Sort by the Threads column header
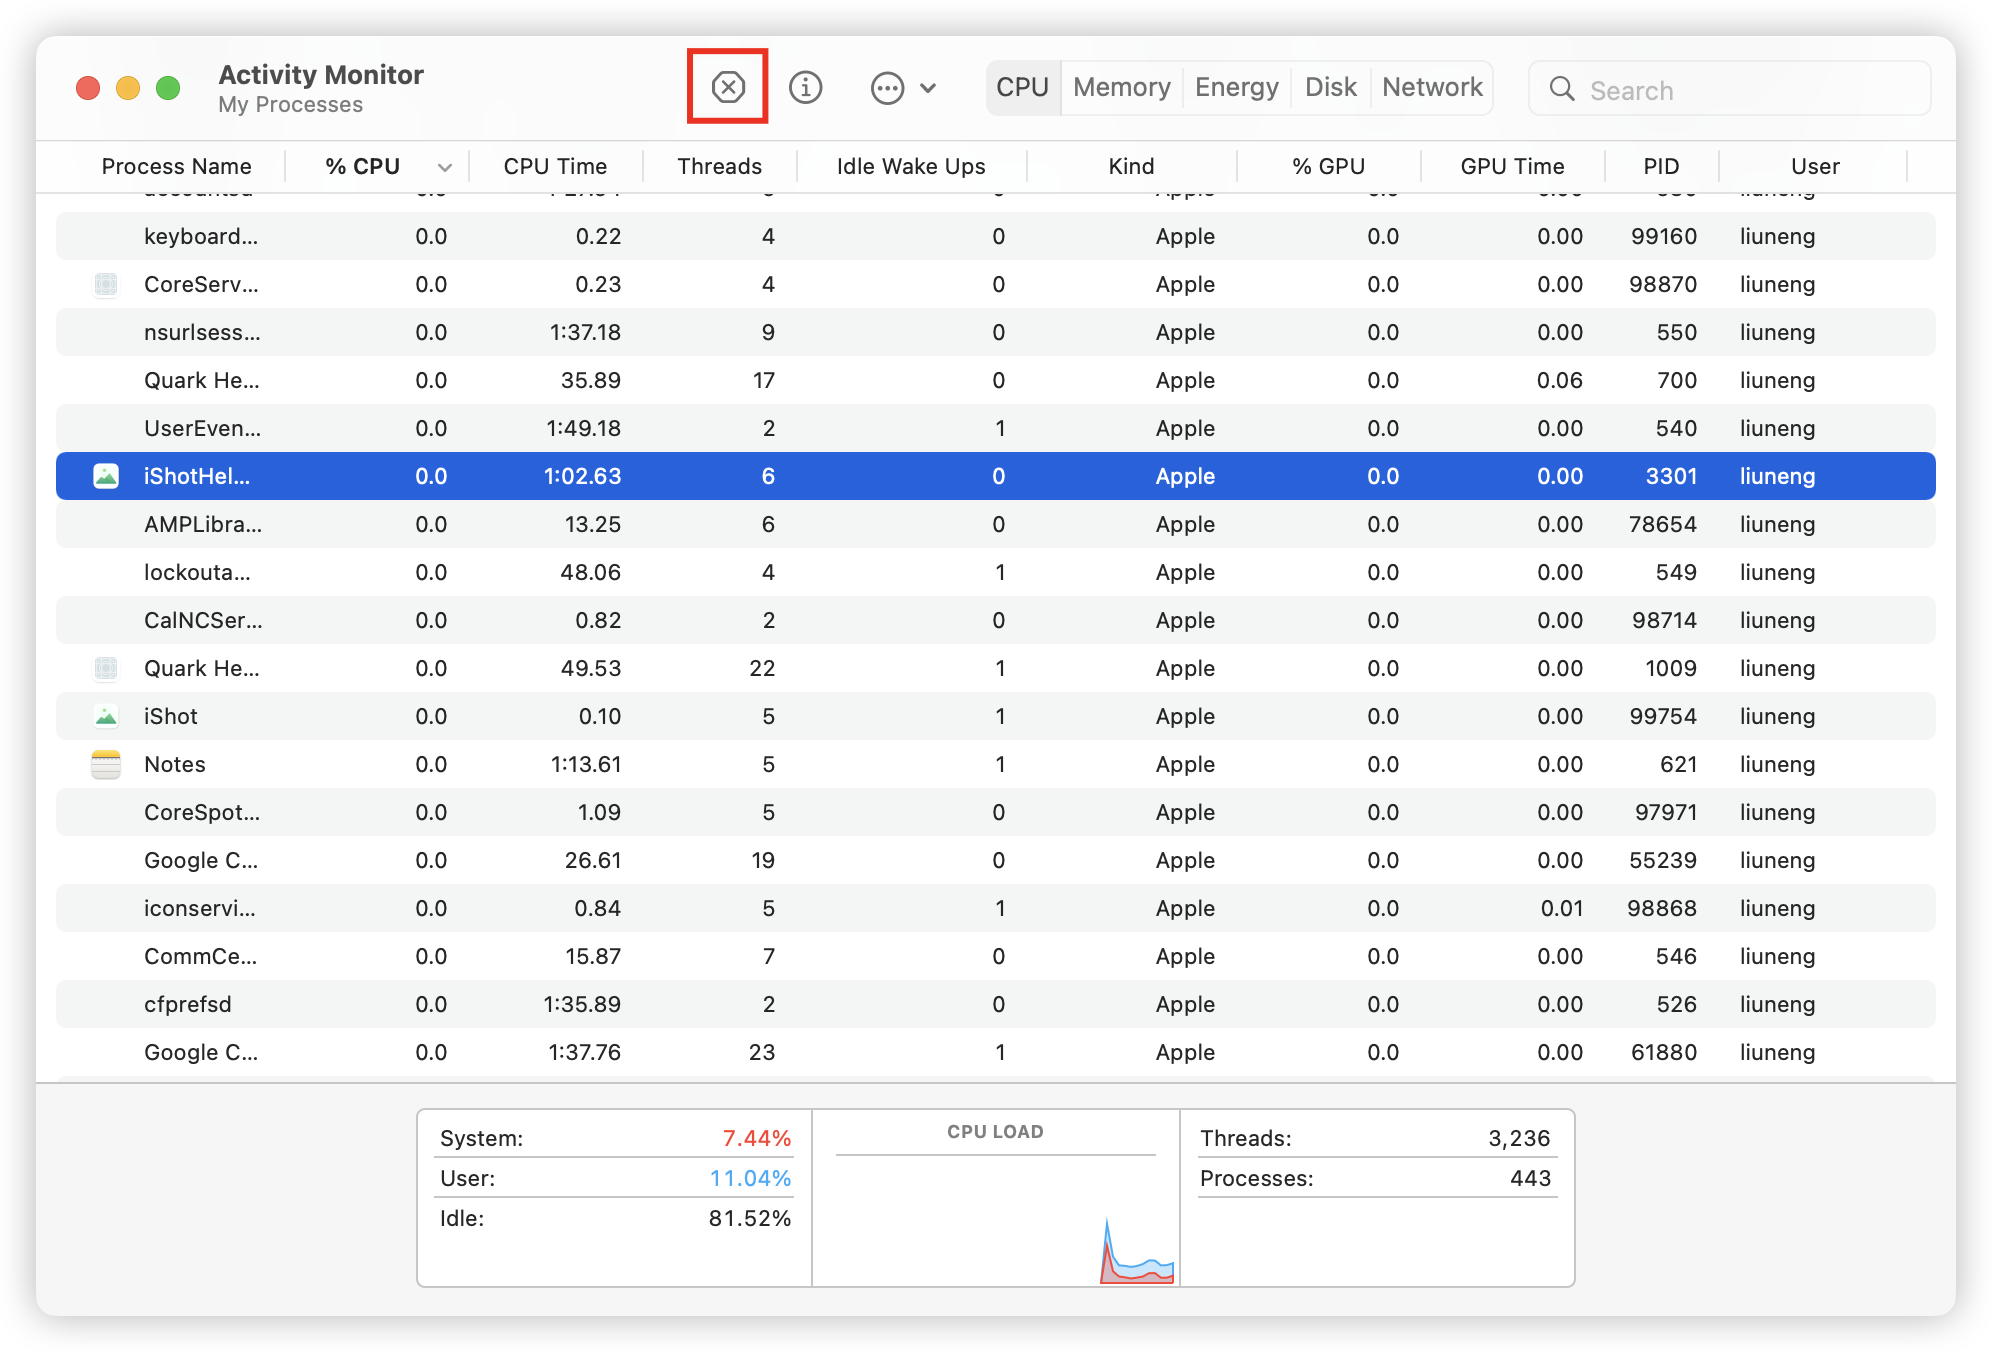The height and width of the screenshot is (1352, 1992). point(719,166)
